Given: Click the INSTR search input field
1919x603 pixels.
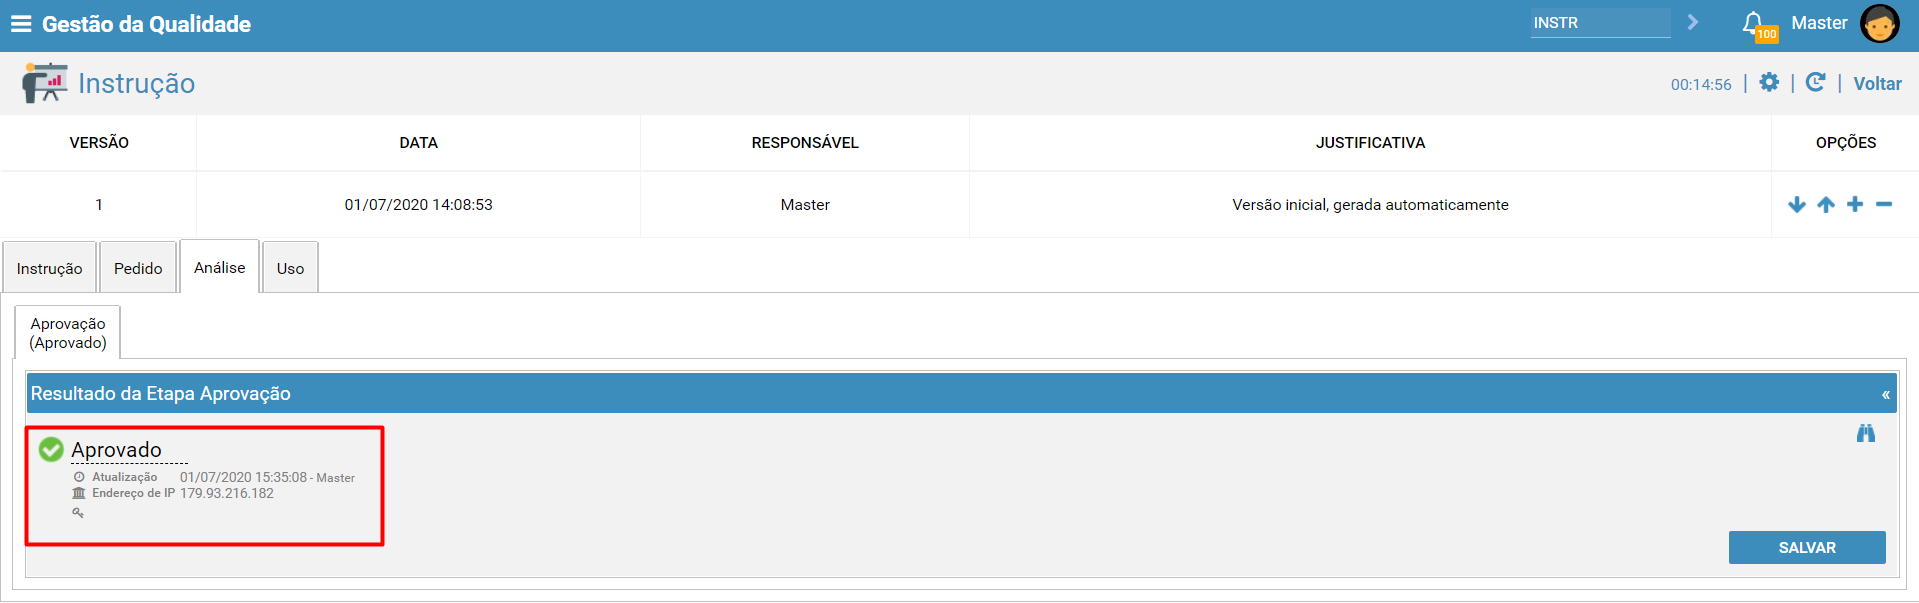Looking at the screenshot, I should (x=1600, y=23).
